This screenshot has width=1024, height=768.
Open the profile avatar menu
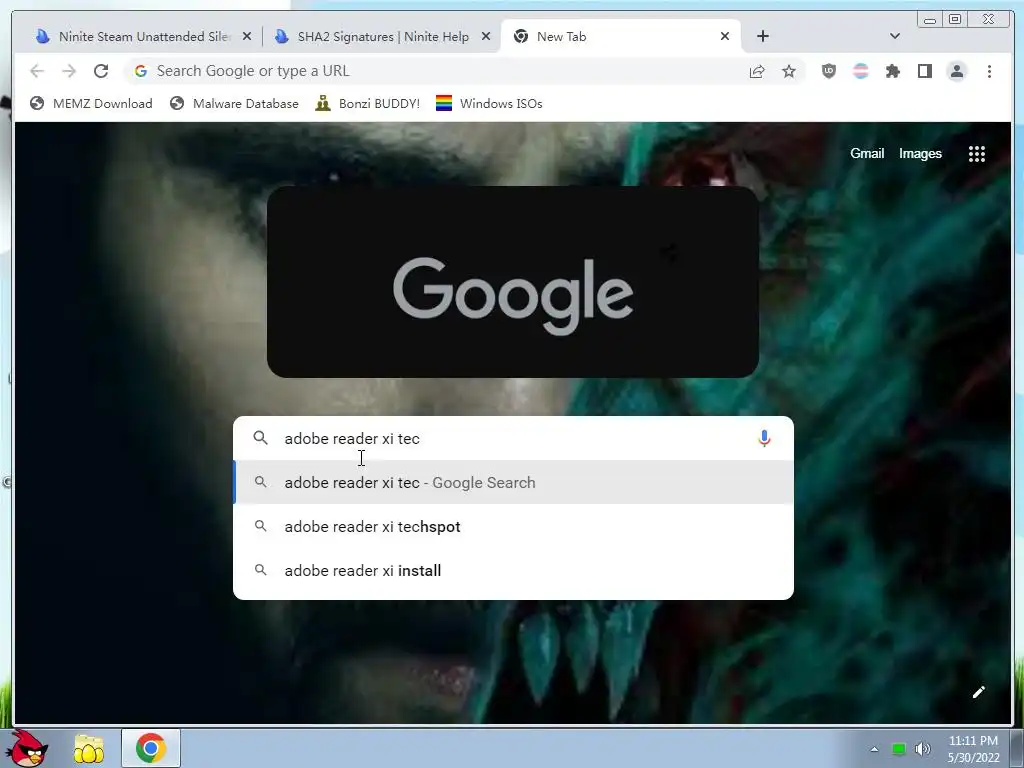957,71
